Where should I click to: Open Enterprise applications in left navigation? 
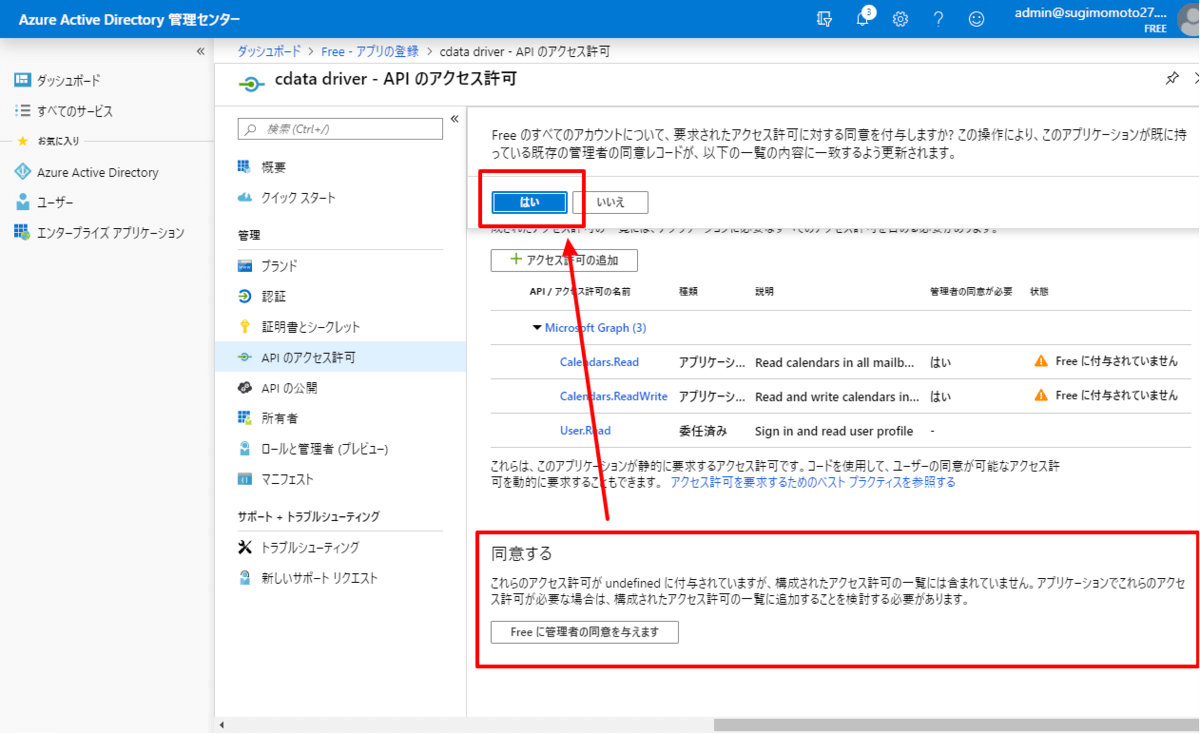click(x=111, y=233)
